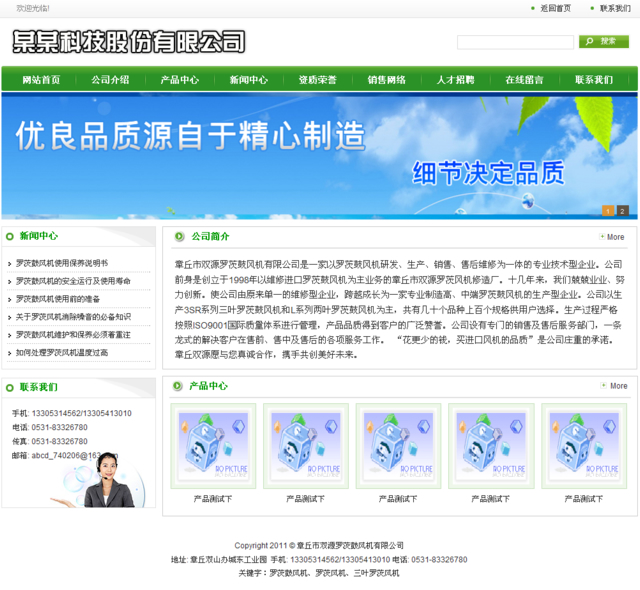Open 公司介绍 navigation menu item
640x590 pixels.
click(x=110, y=80)
